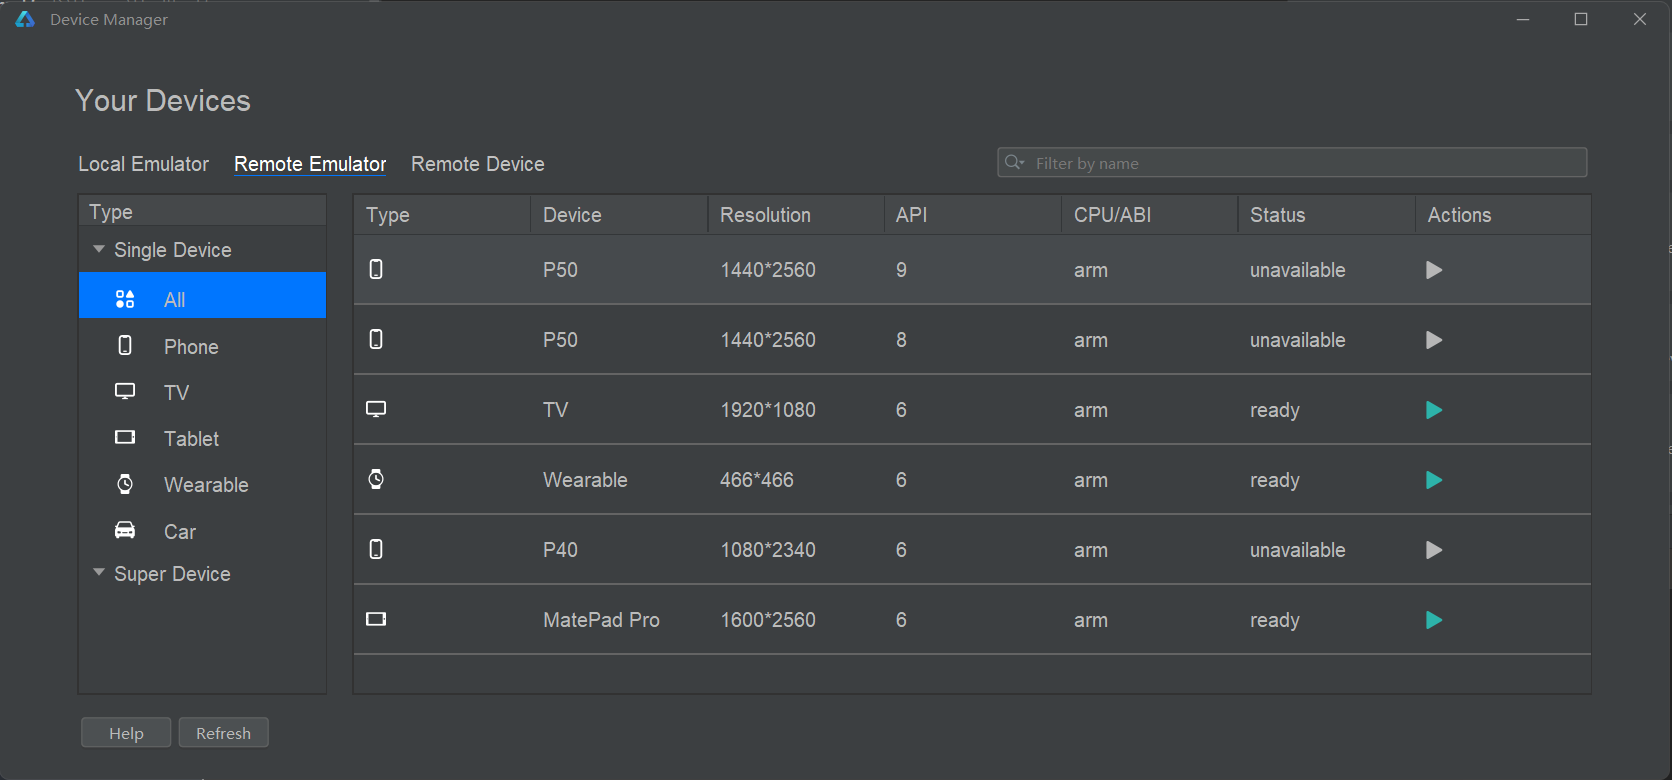Click the tablet type icon in MatePad Pro row

pos(376,619)
